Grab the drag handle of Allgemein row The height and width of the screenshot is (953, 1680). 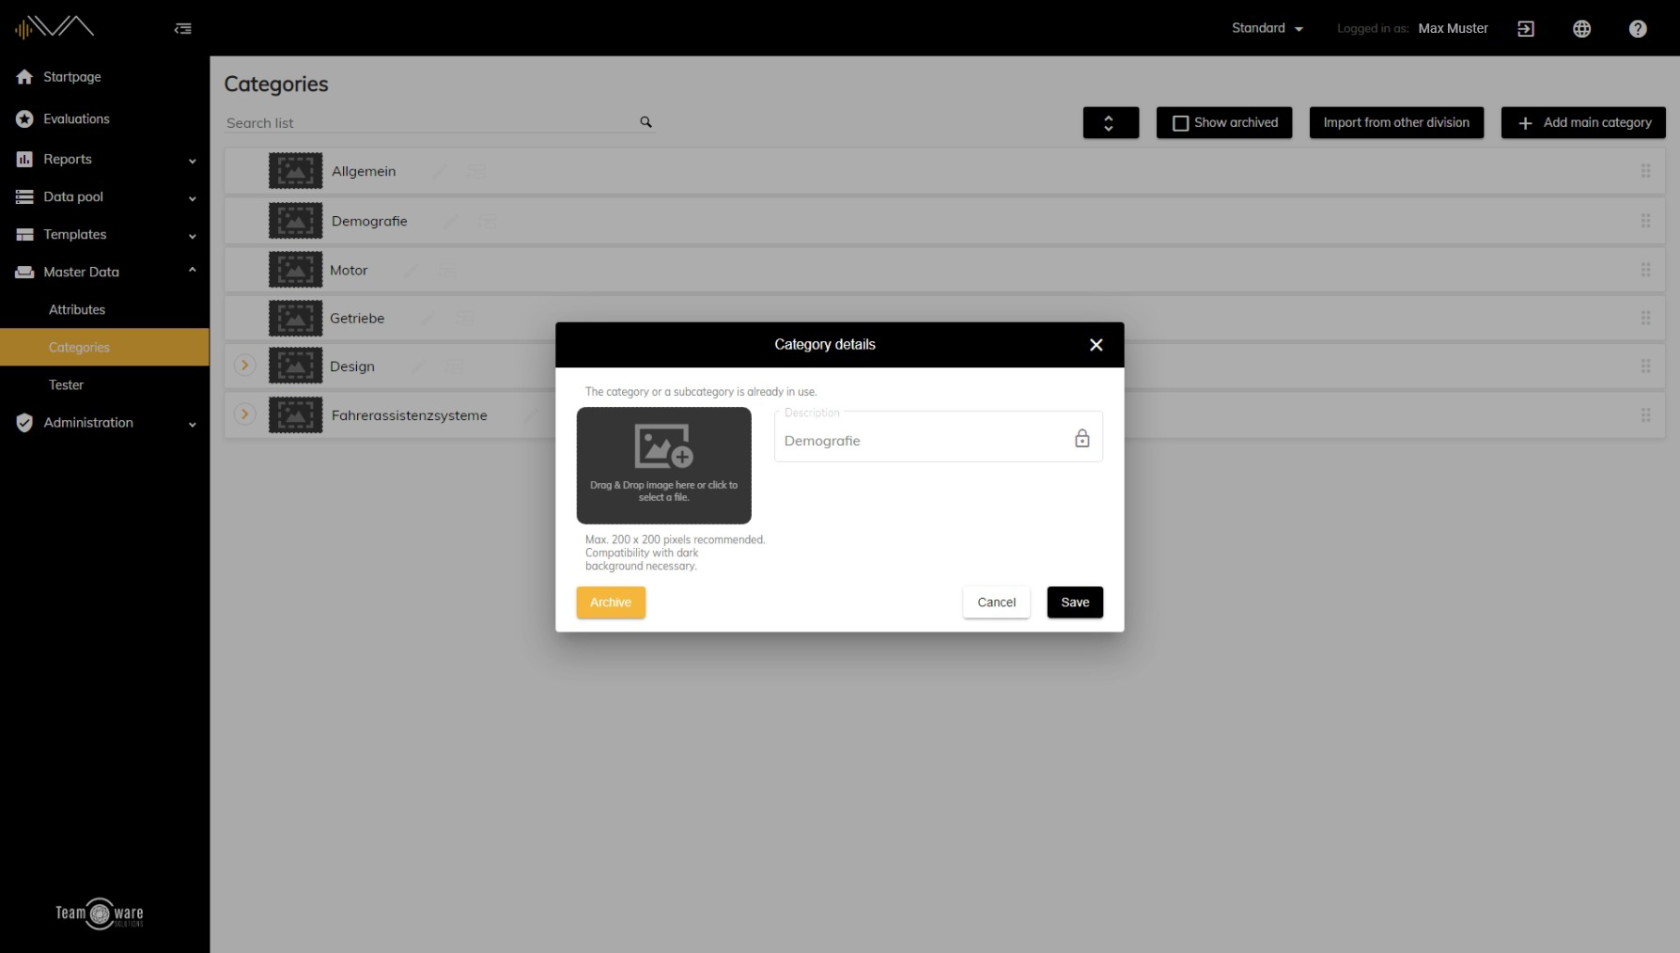pos(1646,171)
